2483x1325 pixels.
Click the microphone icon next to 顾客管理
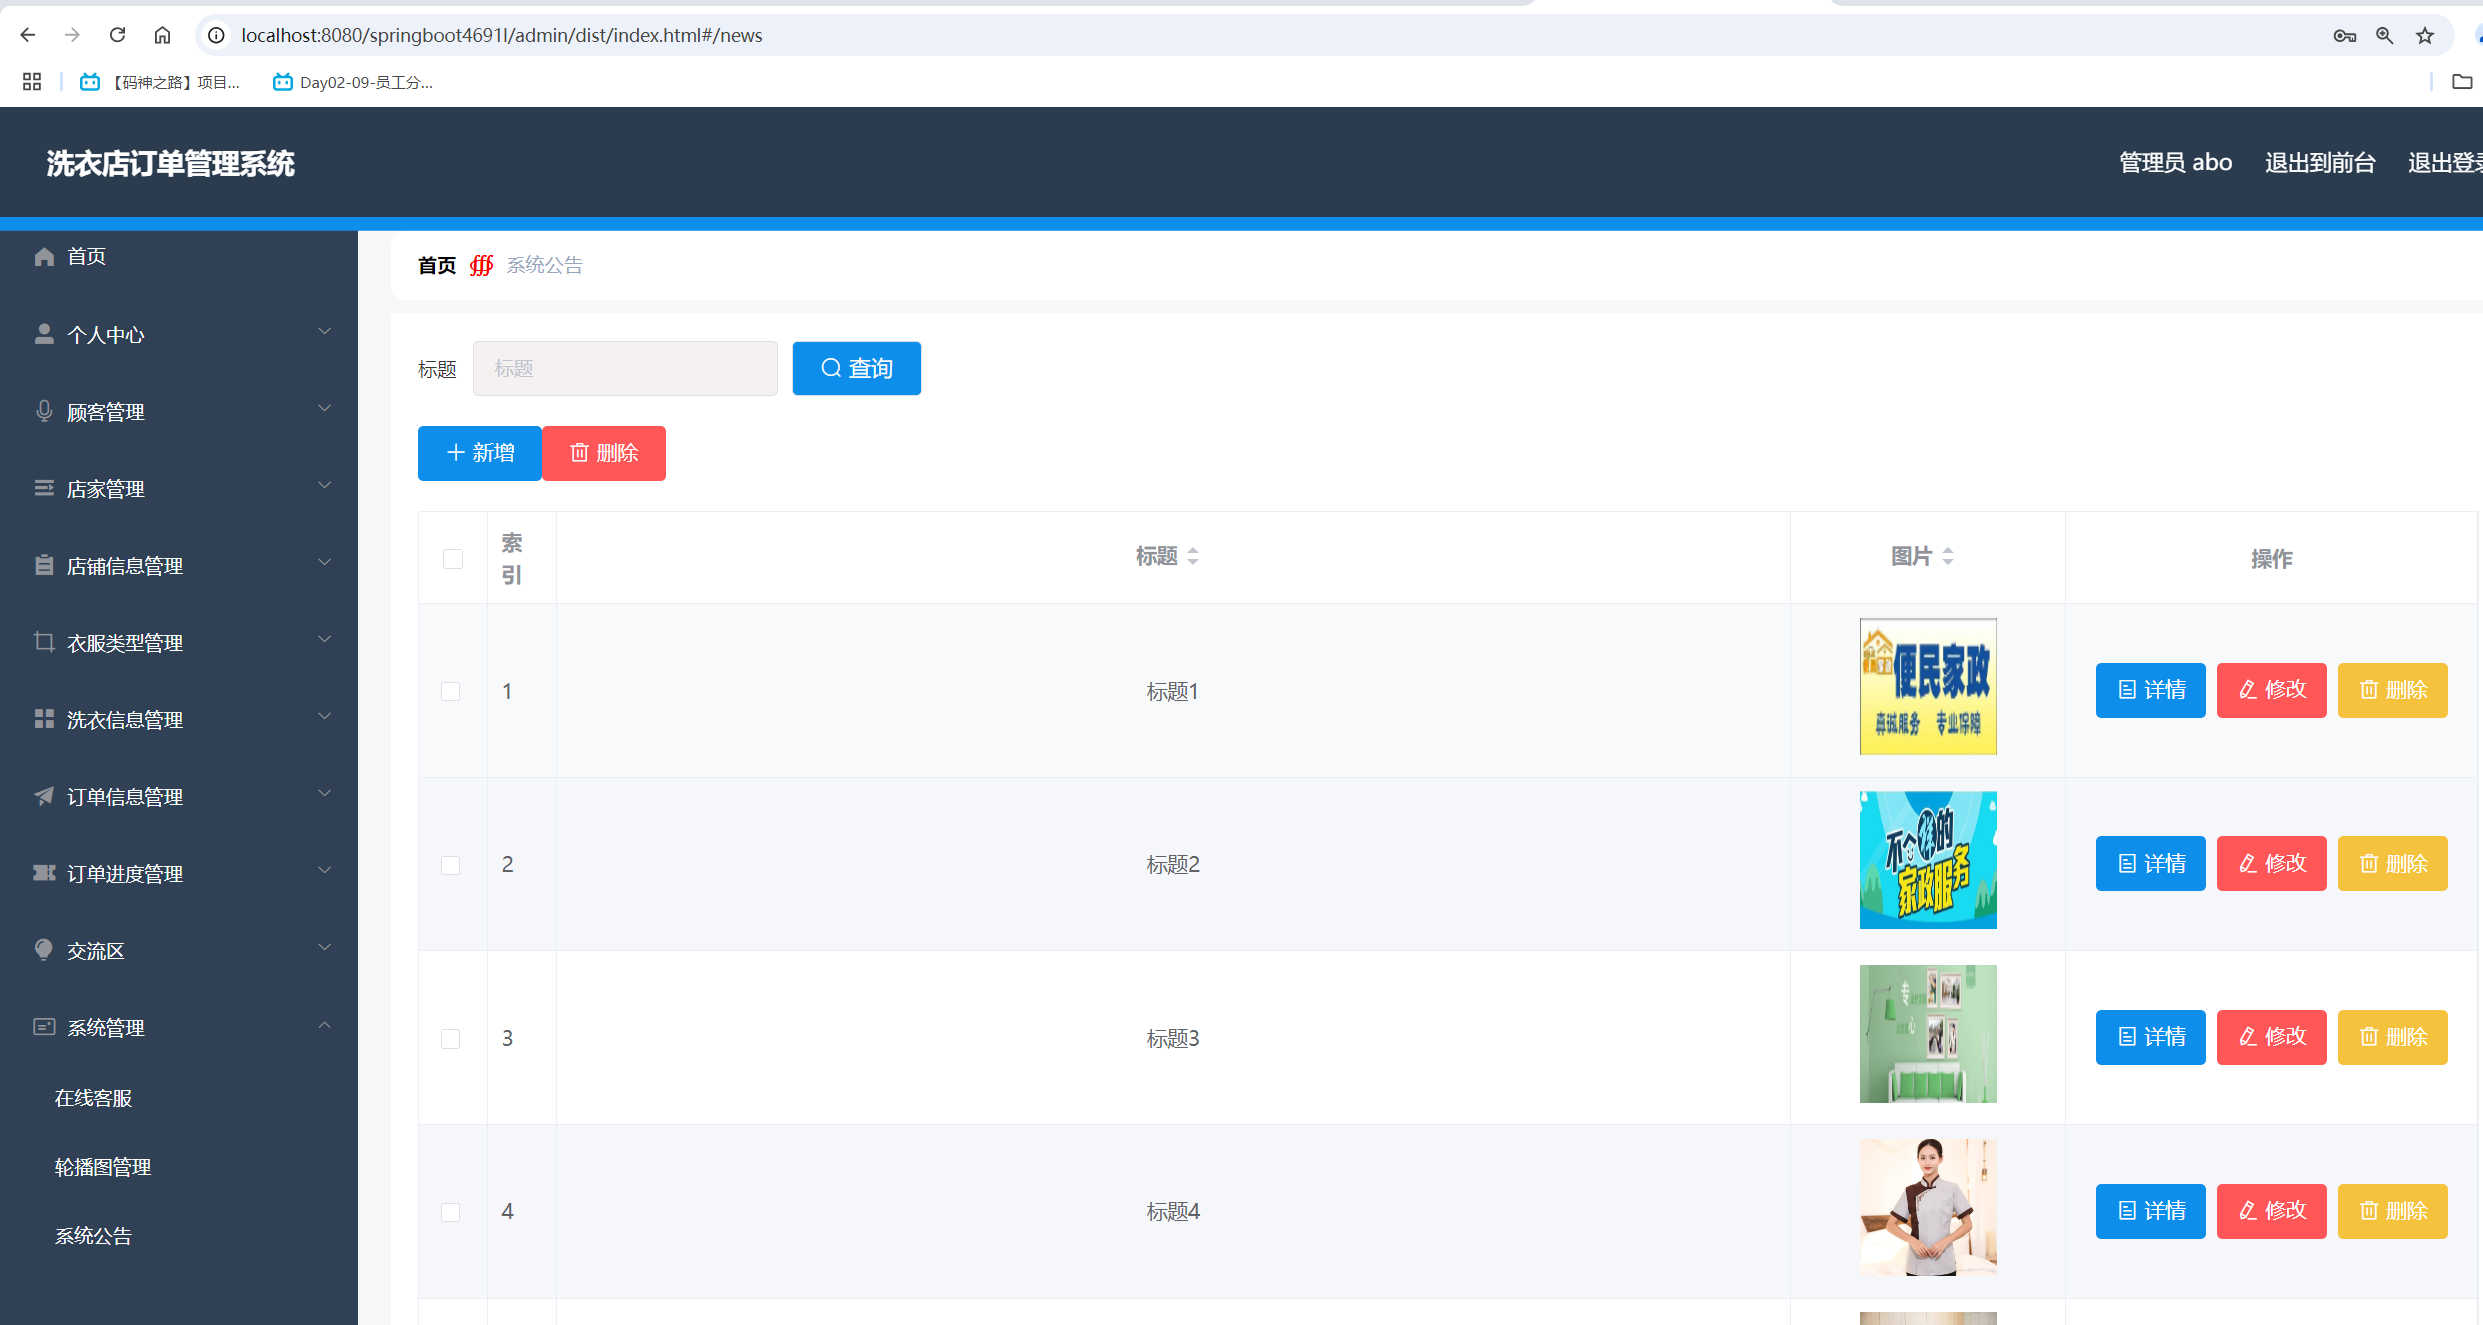tap(44, 411)
